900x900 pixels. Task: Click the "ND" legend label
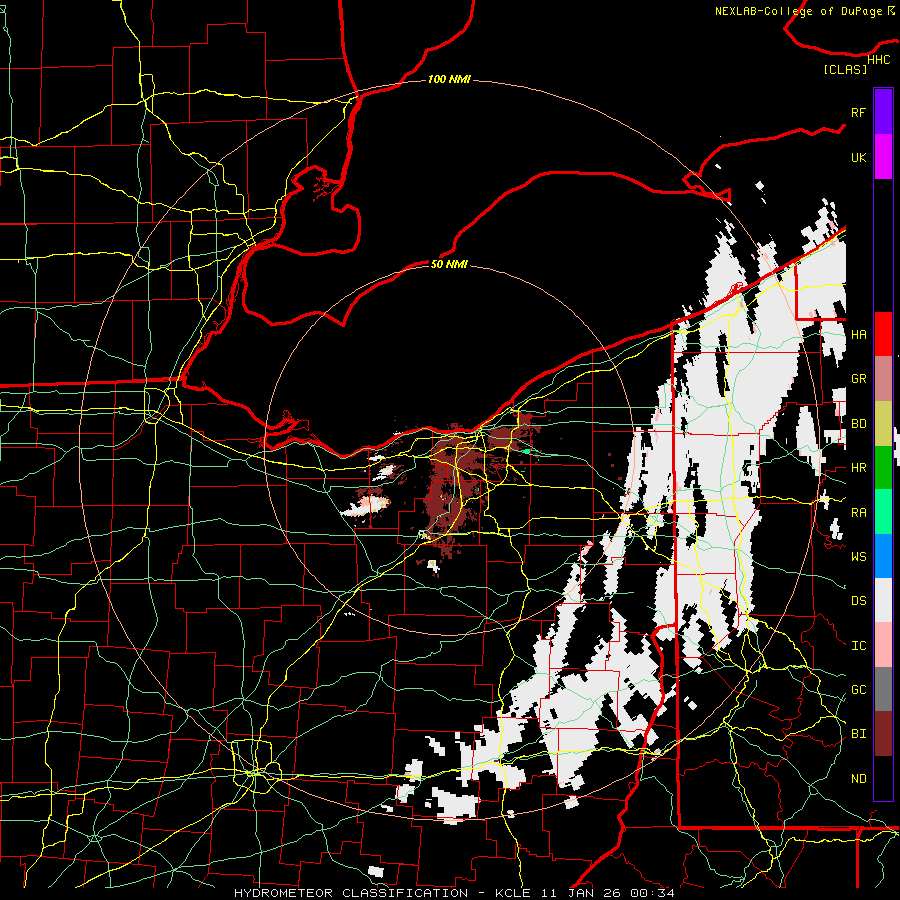pyautogui.click(x=858, y=779)
